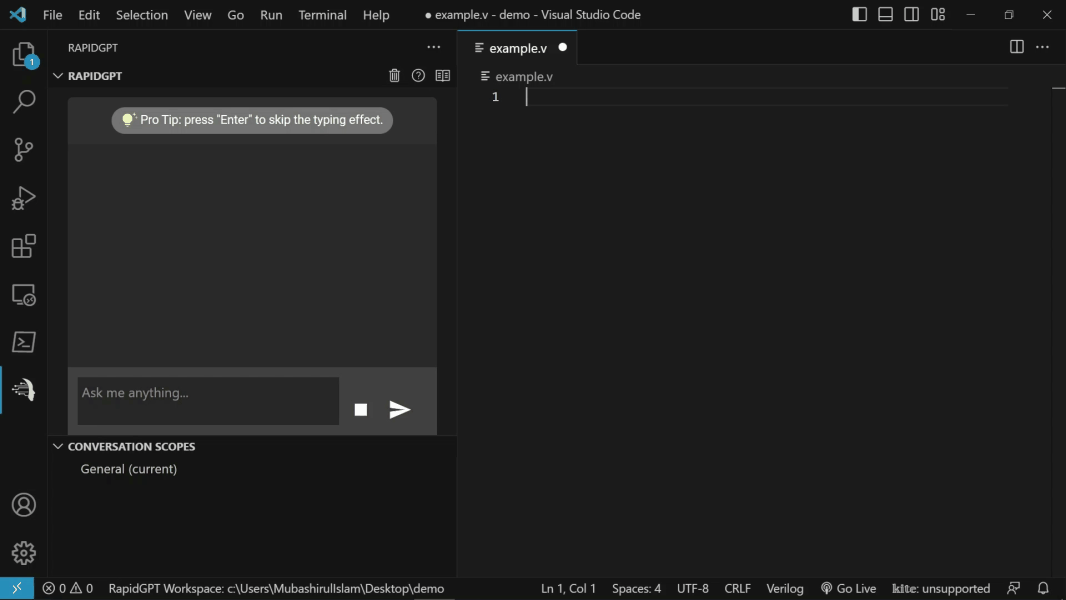Viewport: 1066px width, 600px height.
Task: Open the Run and Debug view
Action: [24, 198]
